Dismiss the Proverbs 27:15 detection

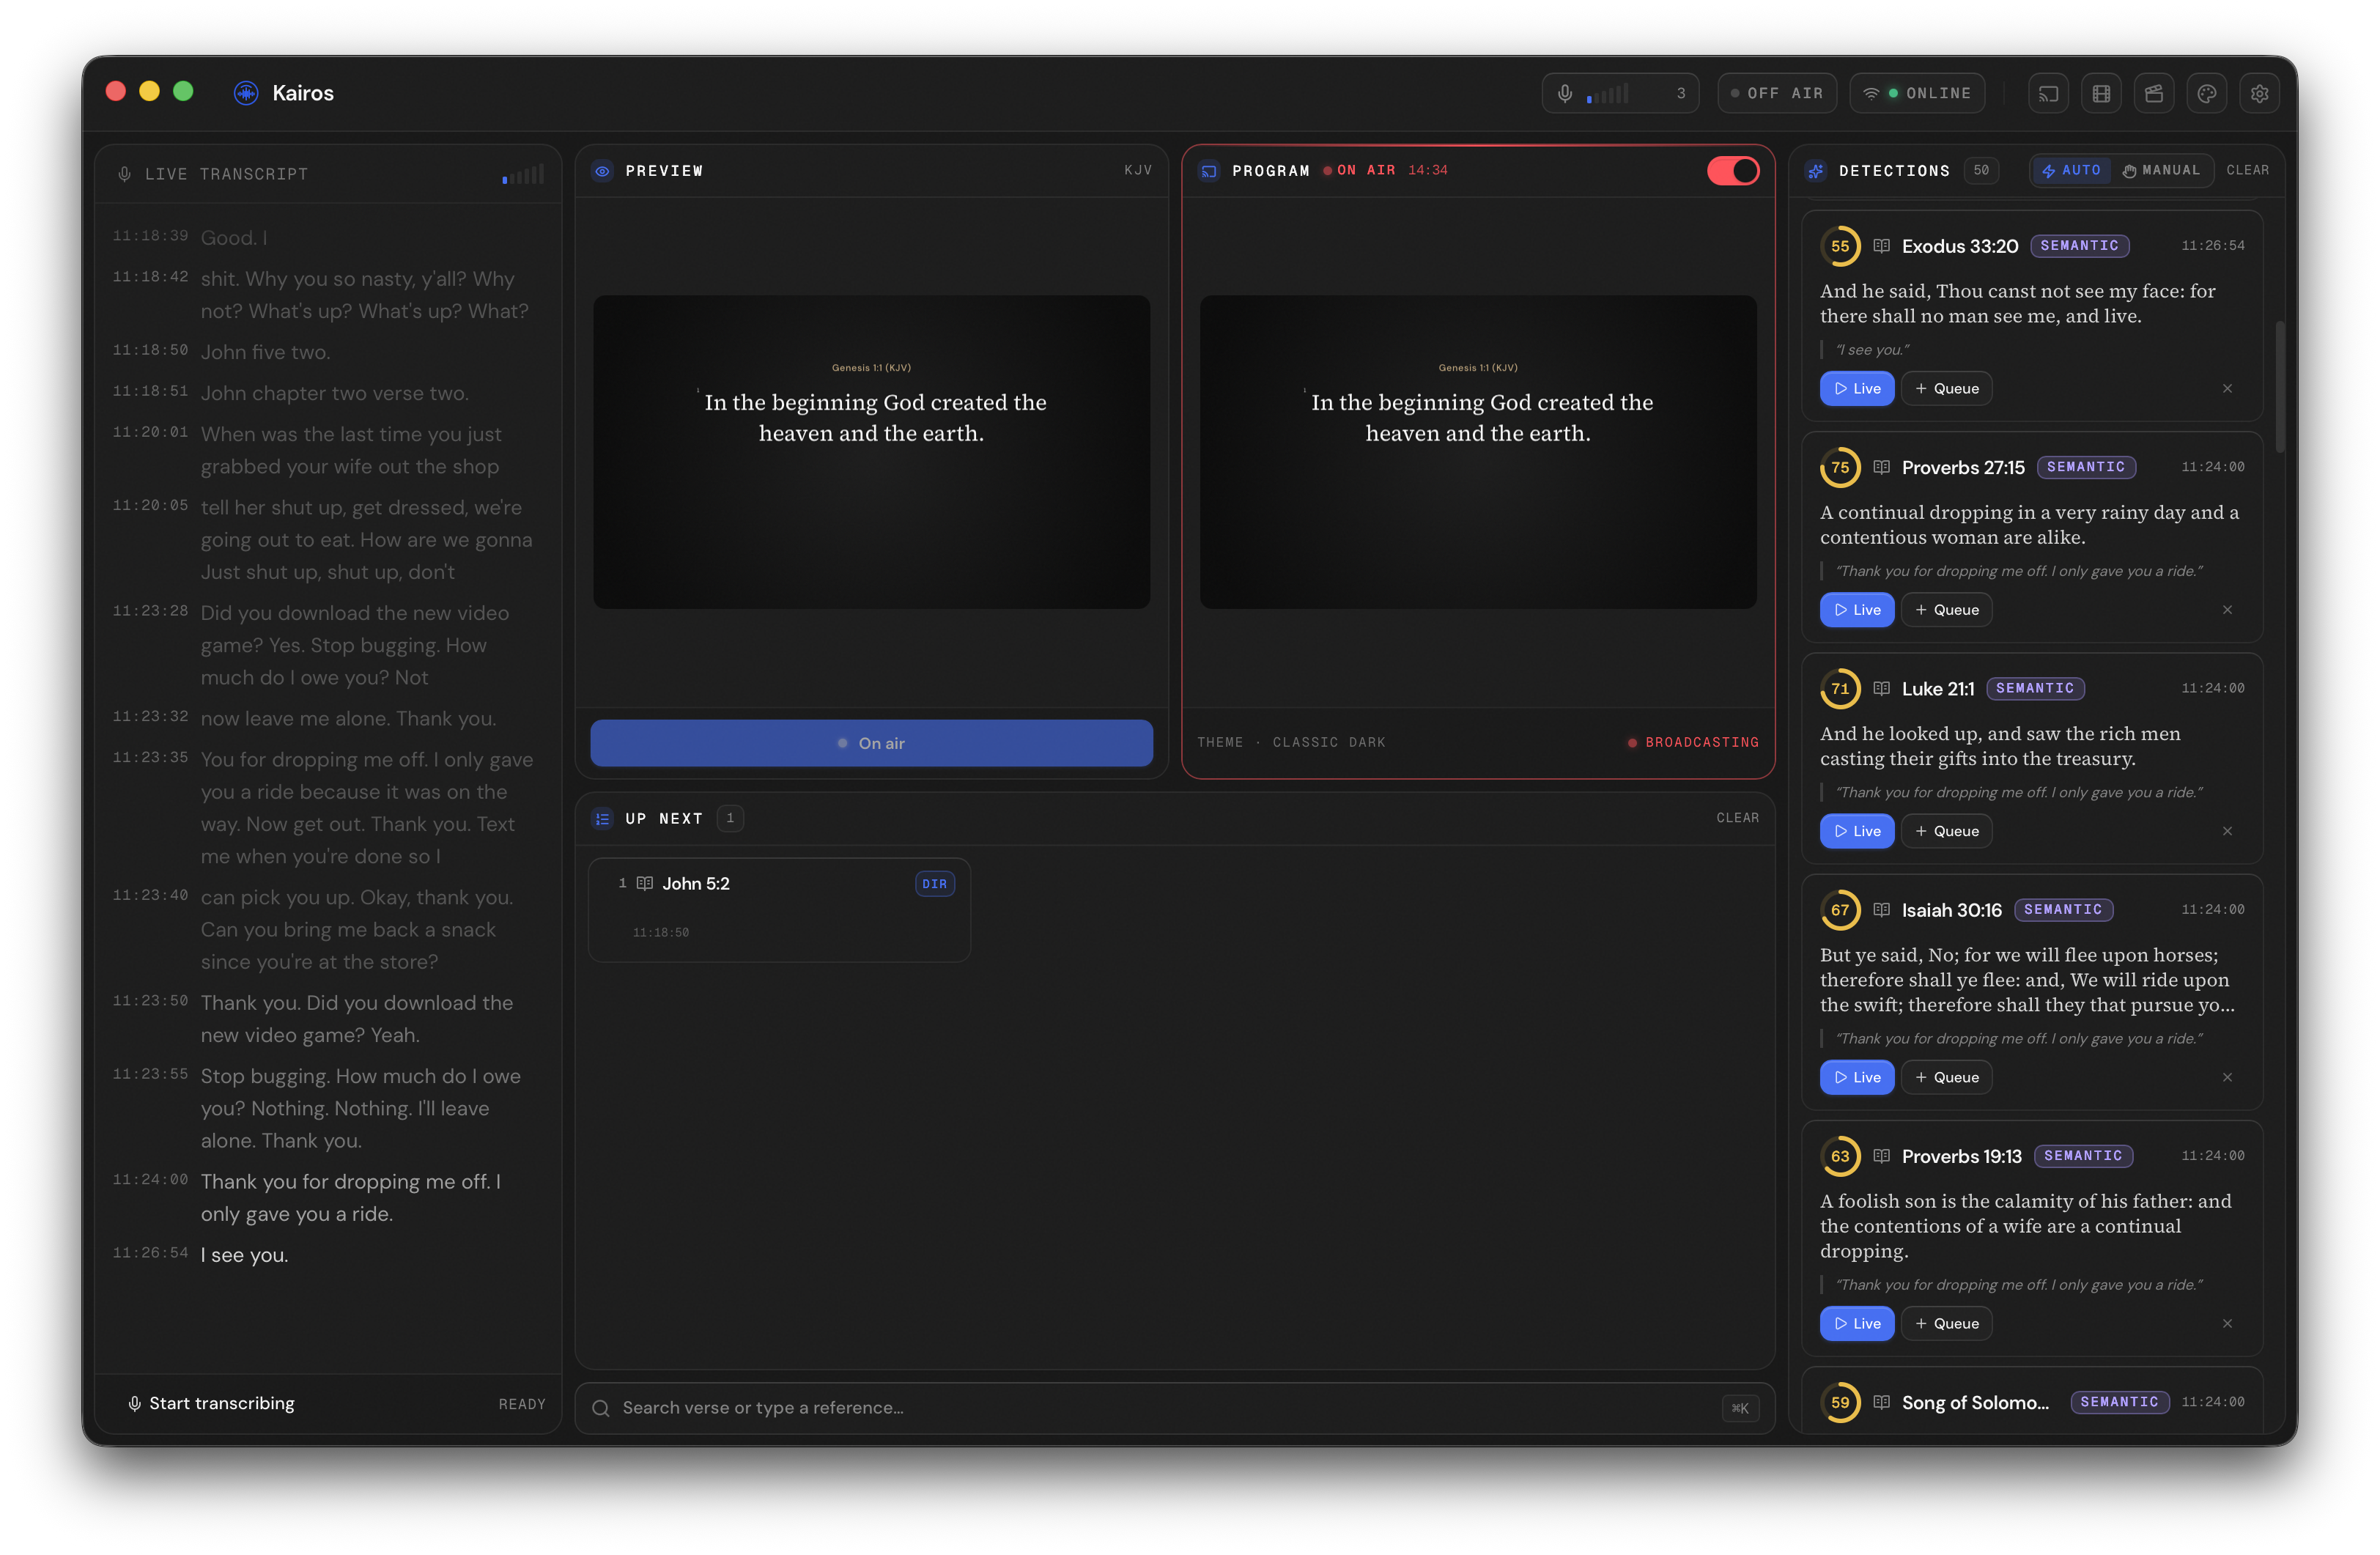(x=2227, y=610)
